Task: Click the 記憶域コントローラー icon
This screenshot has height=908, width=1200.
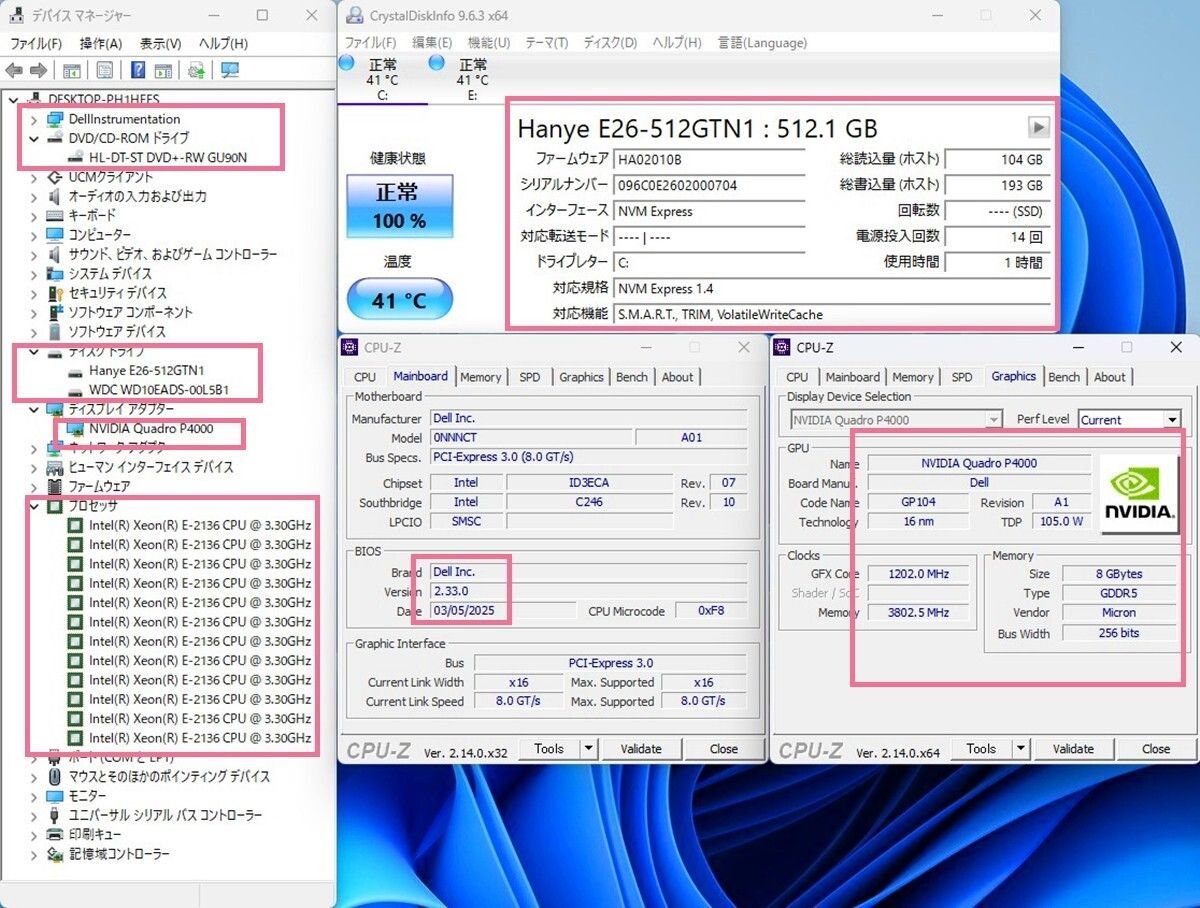Action: (x=56, y=854)
